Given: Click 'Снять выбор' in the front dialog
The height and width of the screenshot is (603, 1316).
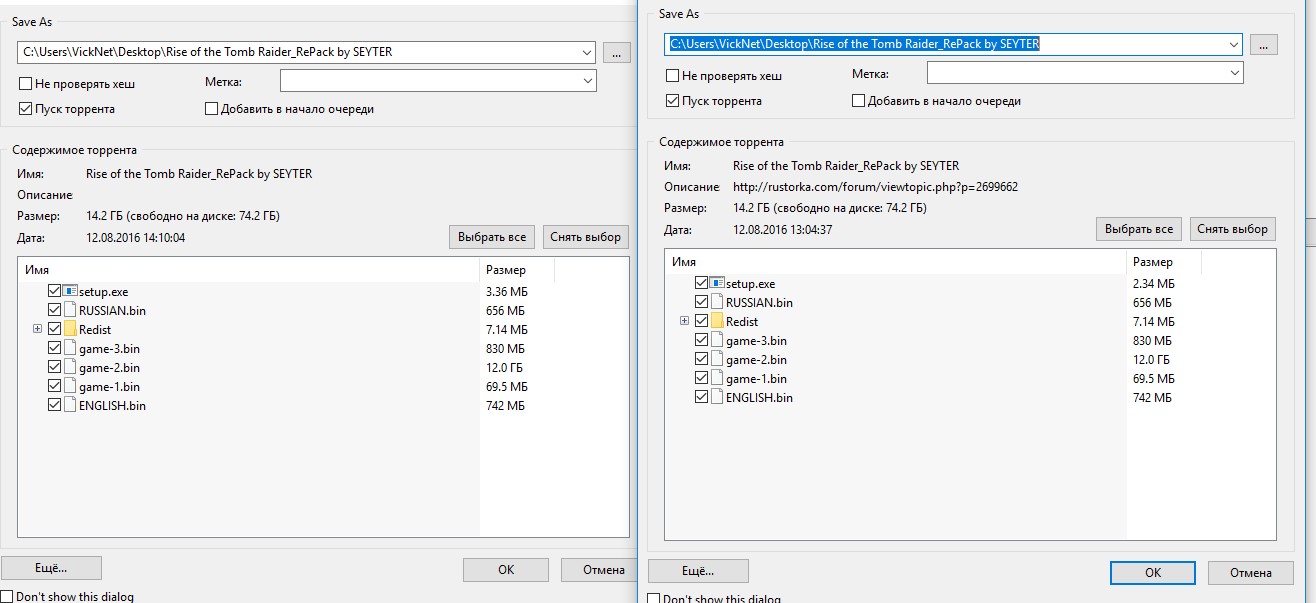Looking at the screenshot, I should click(x=1233, y=229).
